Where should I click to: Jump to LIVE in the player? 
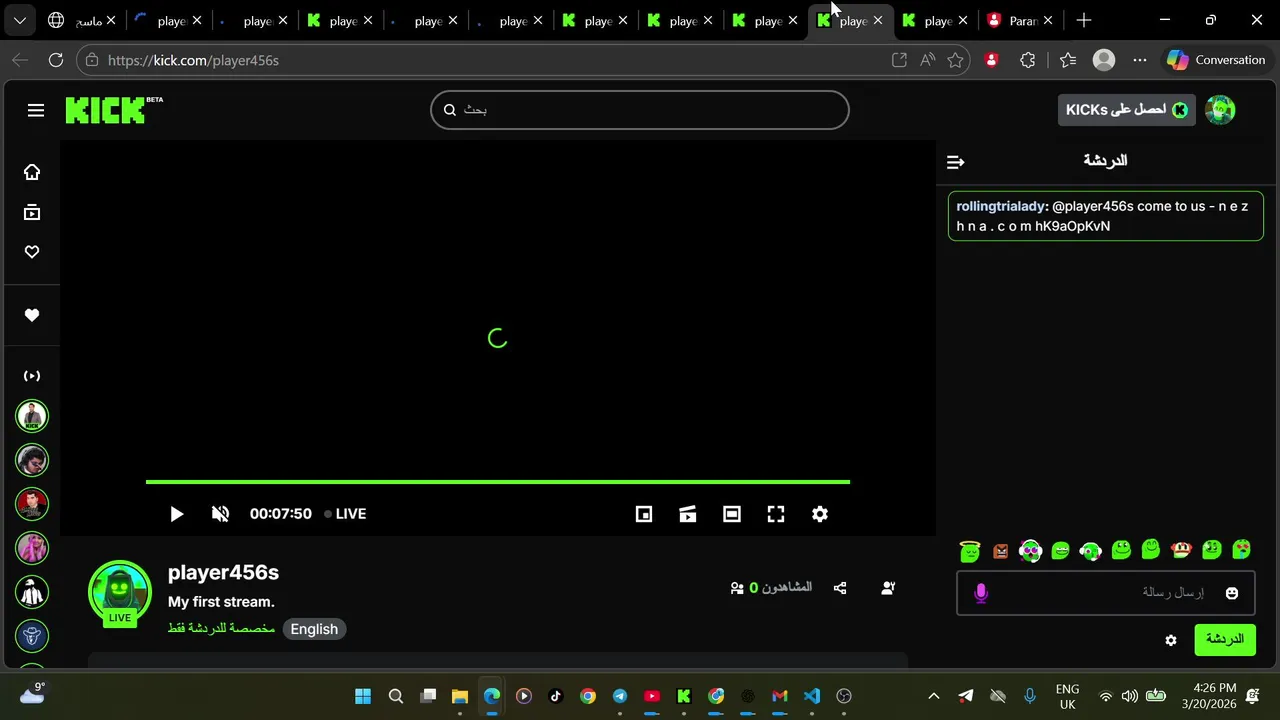(x=345, y=514)
